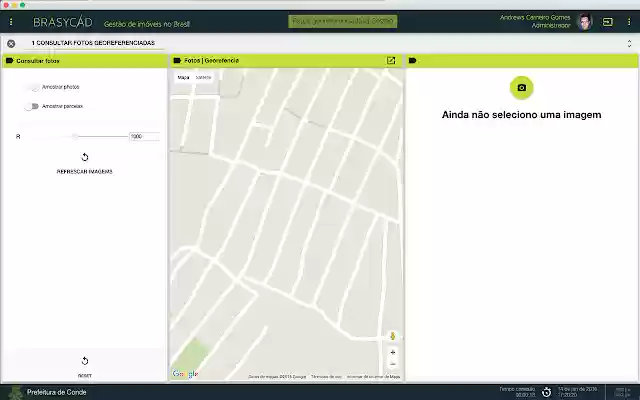
Task: Open the left three-dot main menu
Action: (11, 22)
